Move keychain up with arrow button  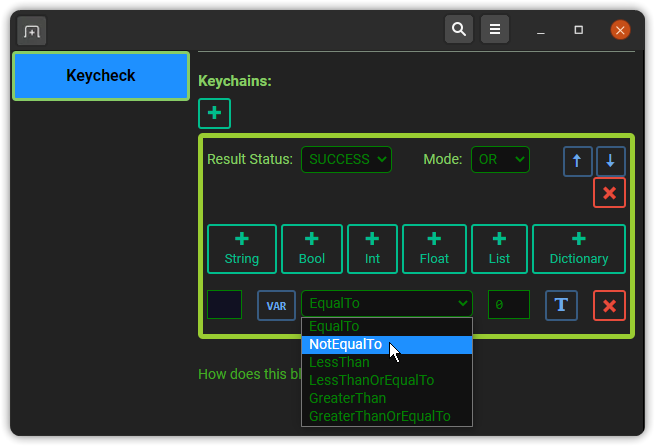click(x=577, y=161)
